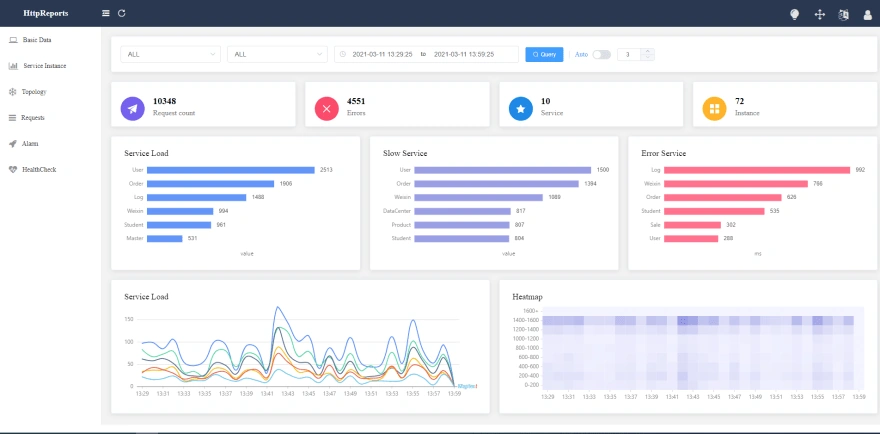Image resolution: width=880 pixels, height=434 pixels.
Task: Click the refresh interval number field
Action: (x=630, y=54)
